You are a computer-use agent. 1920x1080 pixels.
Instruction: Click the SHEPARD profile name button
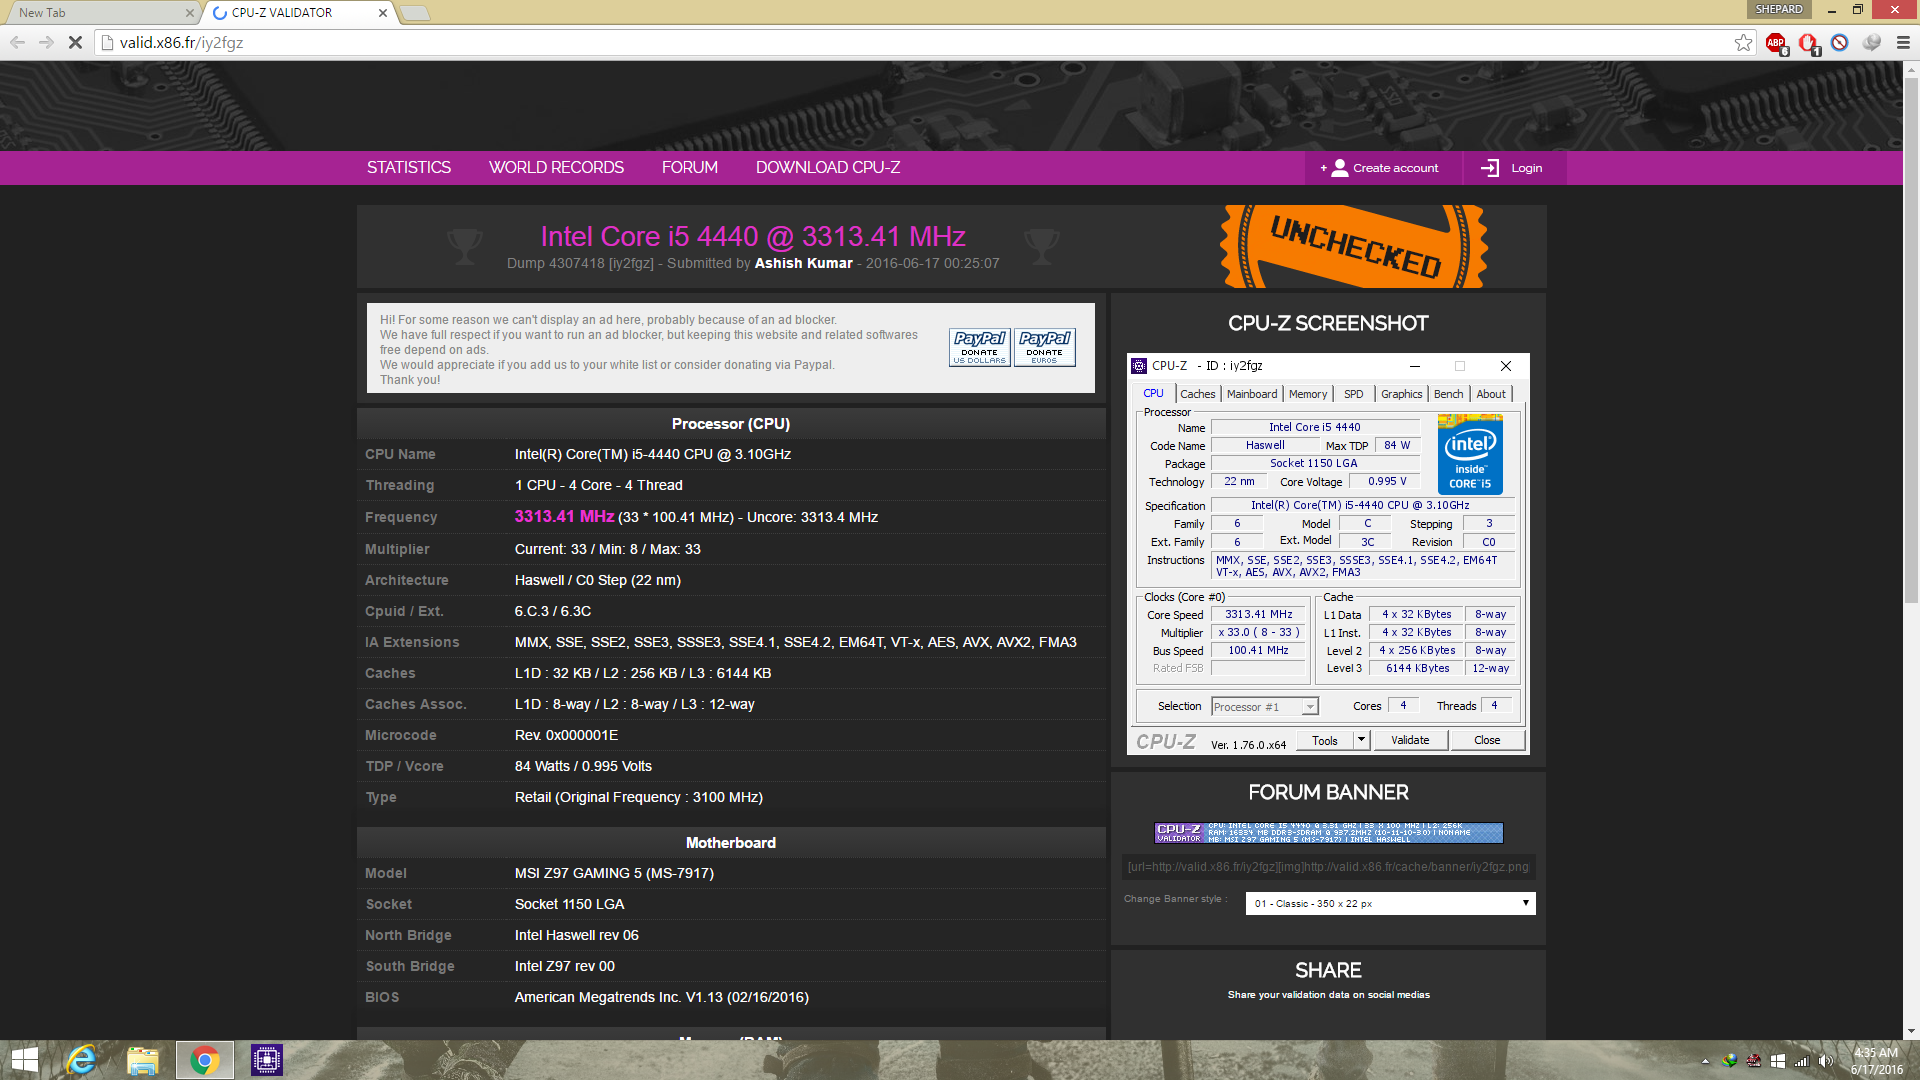[1779, 9]
